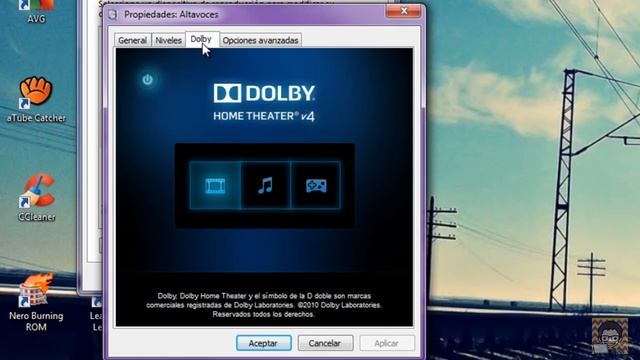
Task: Switch to the Niveles tab
Action: tap(168, 40)
